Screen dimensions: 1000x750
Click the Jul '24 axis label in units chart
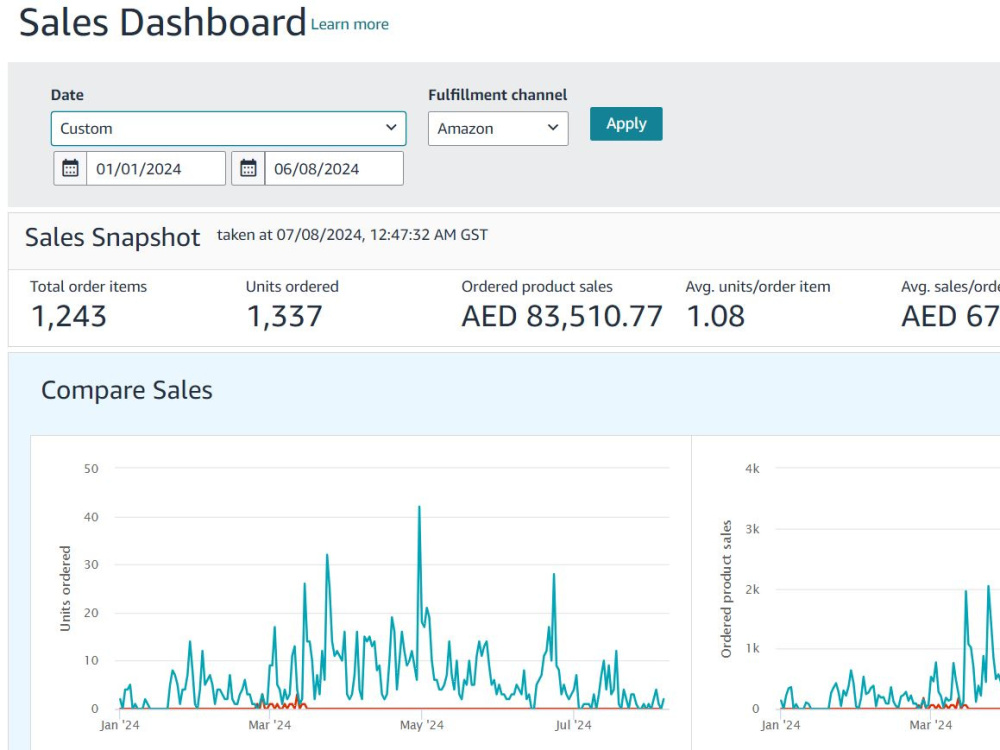click(x=573, y=725)
